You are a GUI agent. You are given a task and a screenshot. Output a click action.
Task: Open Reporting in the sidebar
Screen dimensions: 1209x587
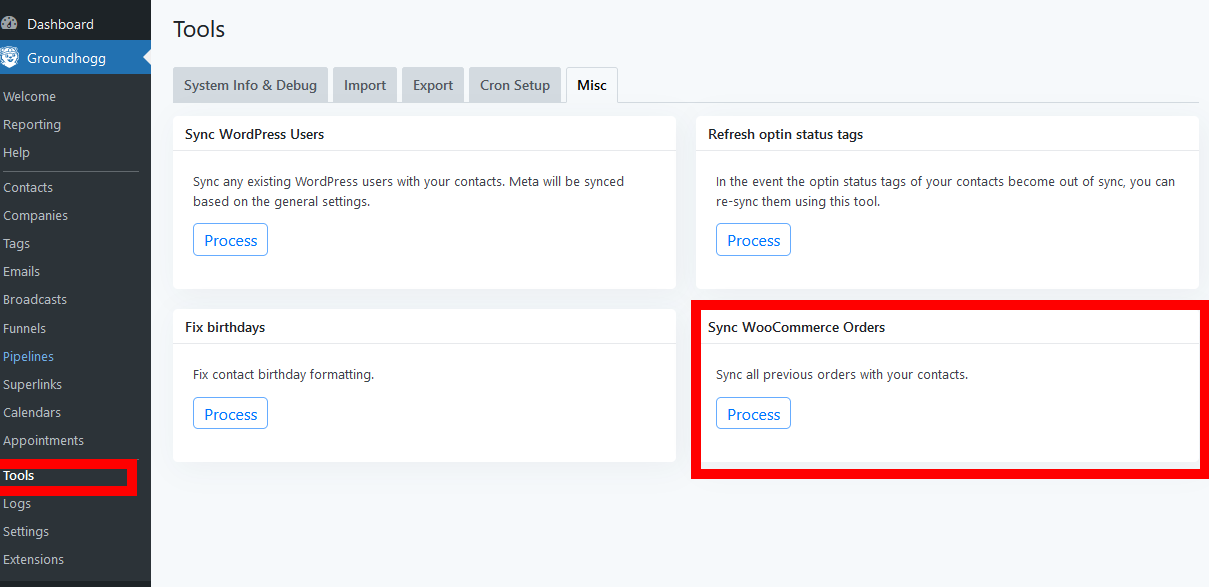pyautogui.click(x=32, y=125)
